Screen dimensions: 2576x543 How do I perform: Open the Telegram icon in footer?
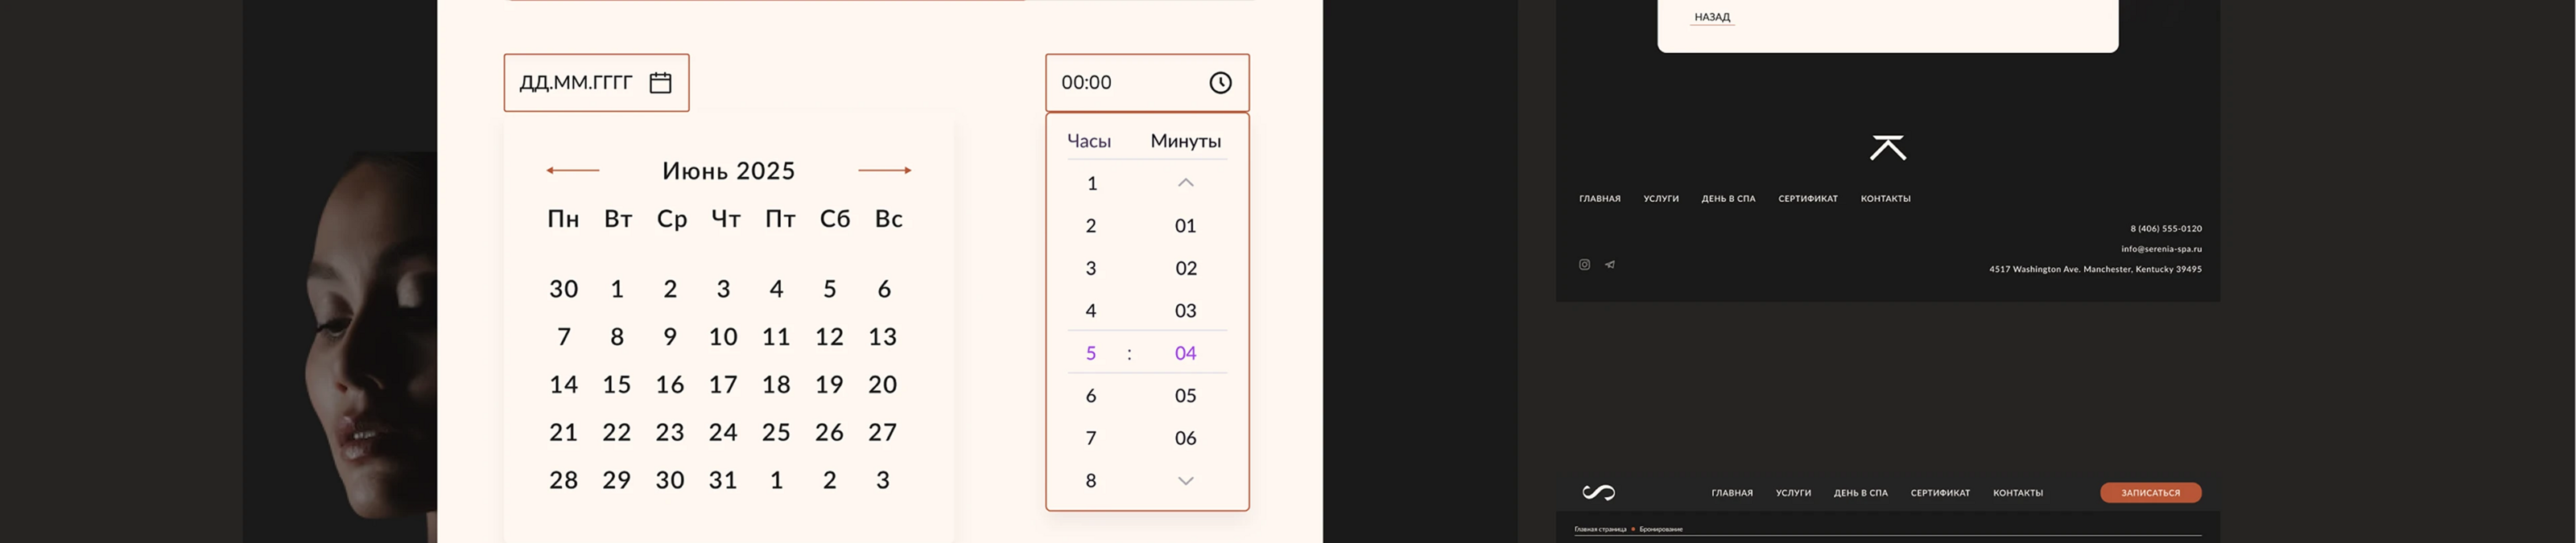point(1610,265)
